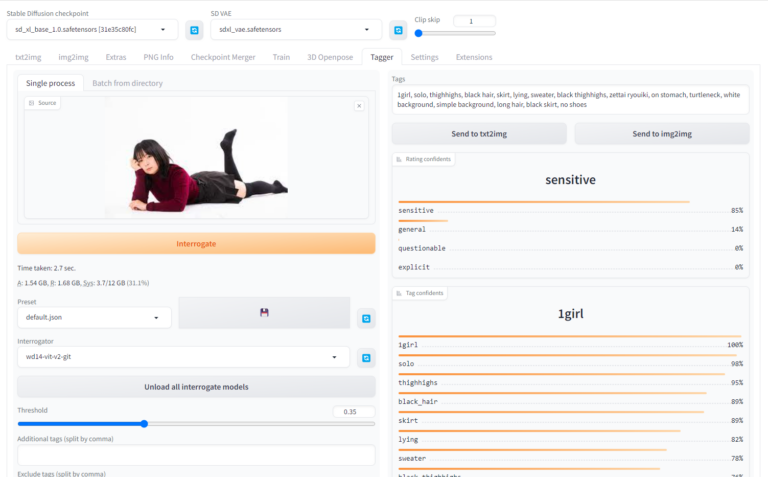
Task: Save preset with floppy disk icon
Action: [x=264, y=312]
